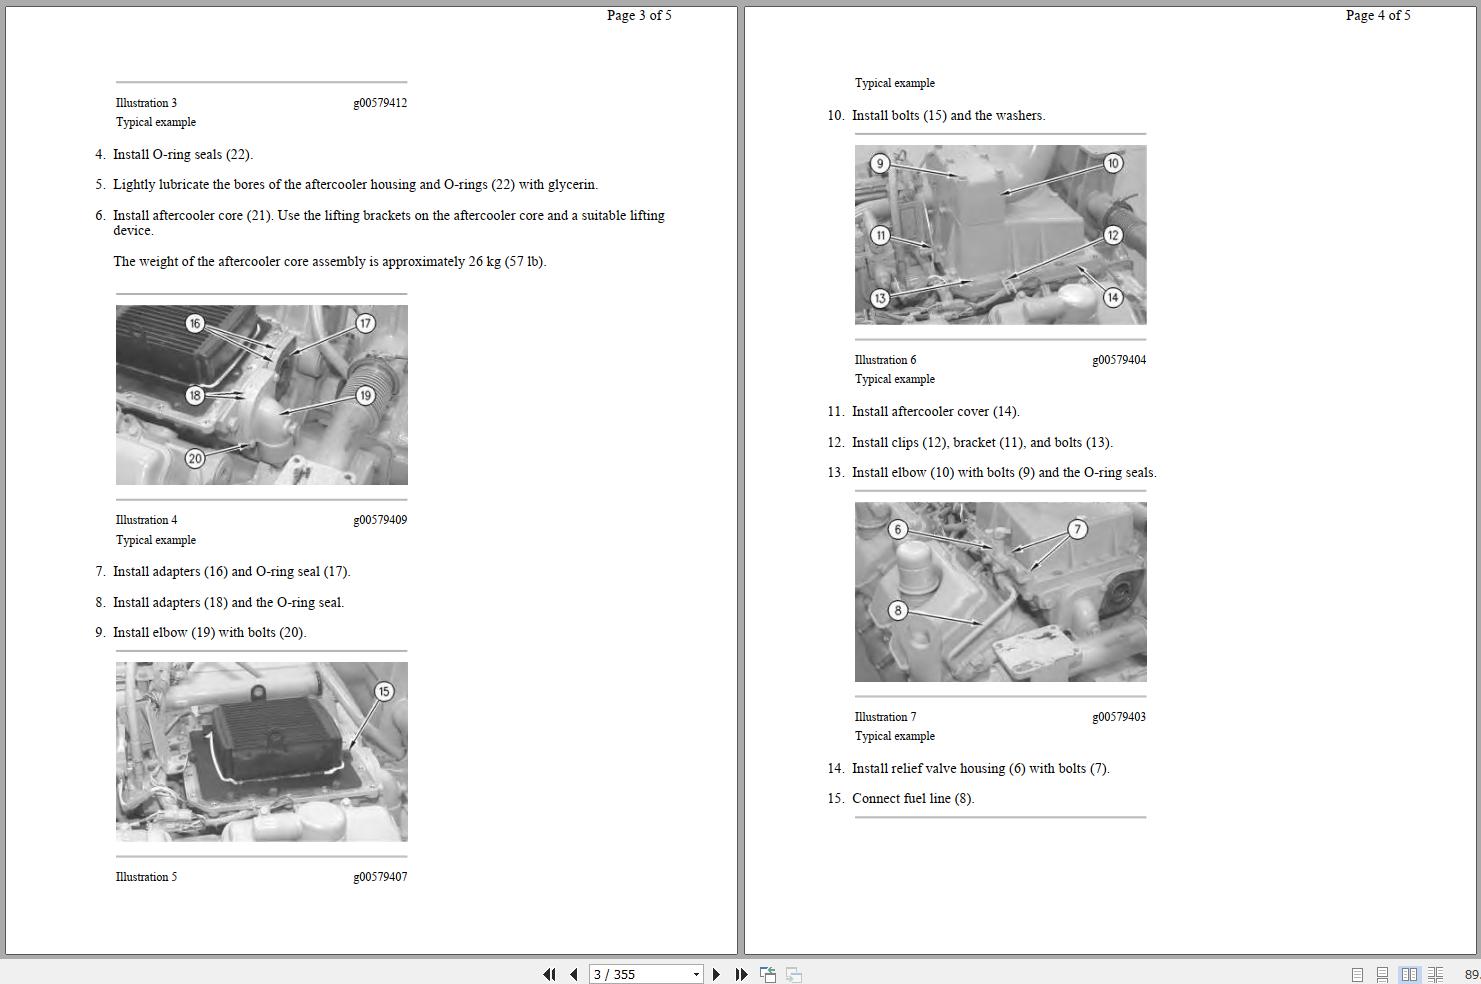Click the zoom percentage display
Image resolution: width=1481 pixels, height=984 pixels.
(x=1470, y=974)
